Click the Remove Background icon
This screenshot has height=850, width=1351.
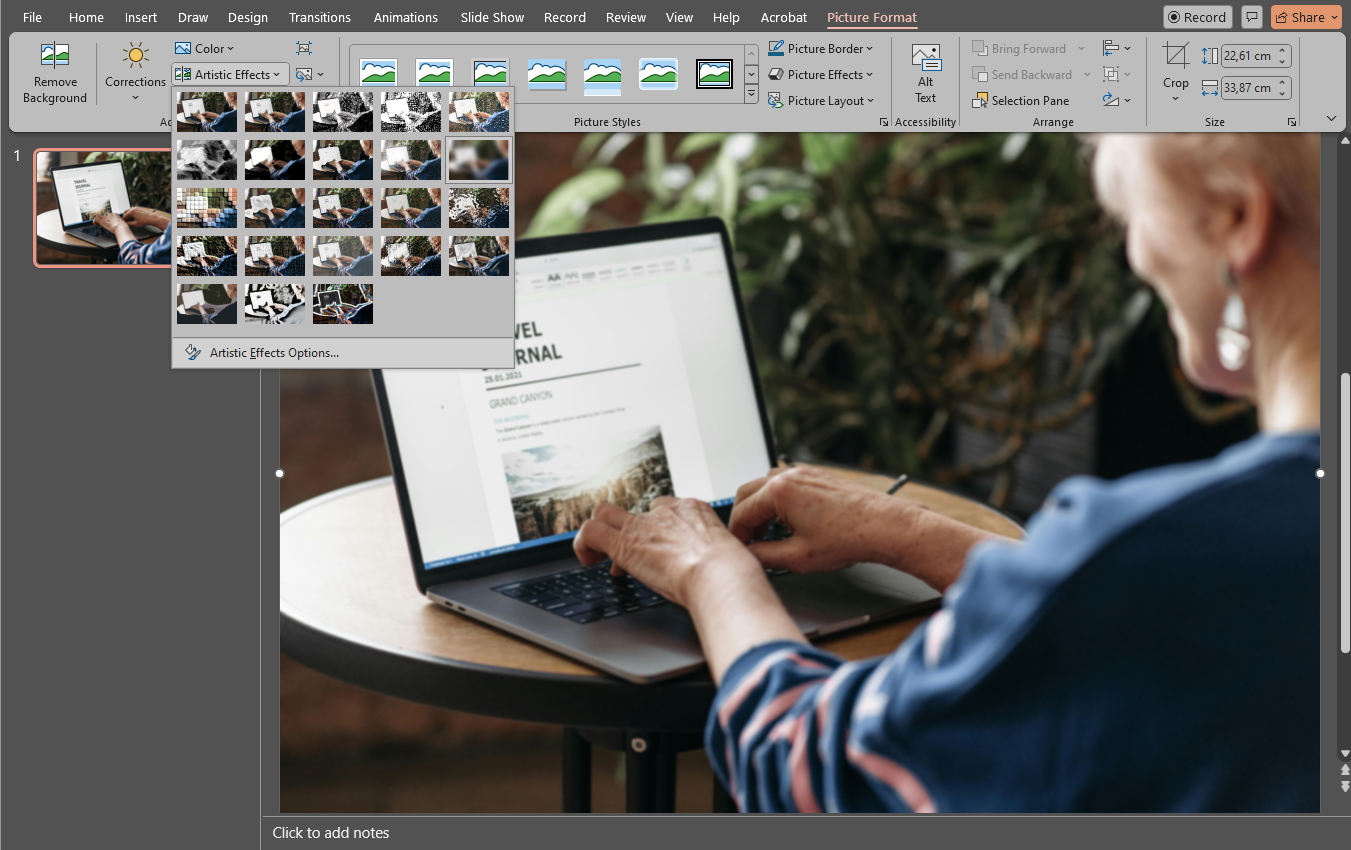(x=54, y=56)
